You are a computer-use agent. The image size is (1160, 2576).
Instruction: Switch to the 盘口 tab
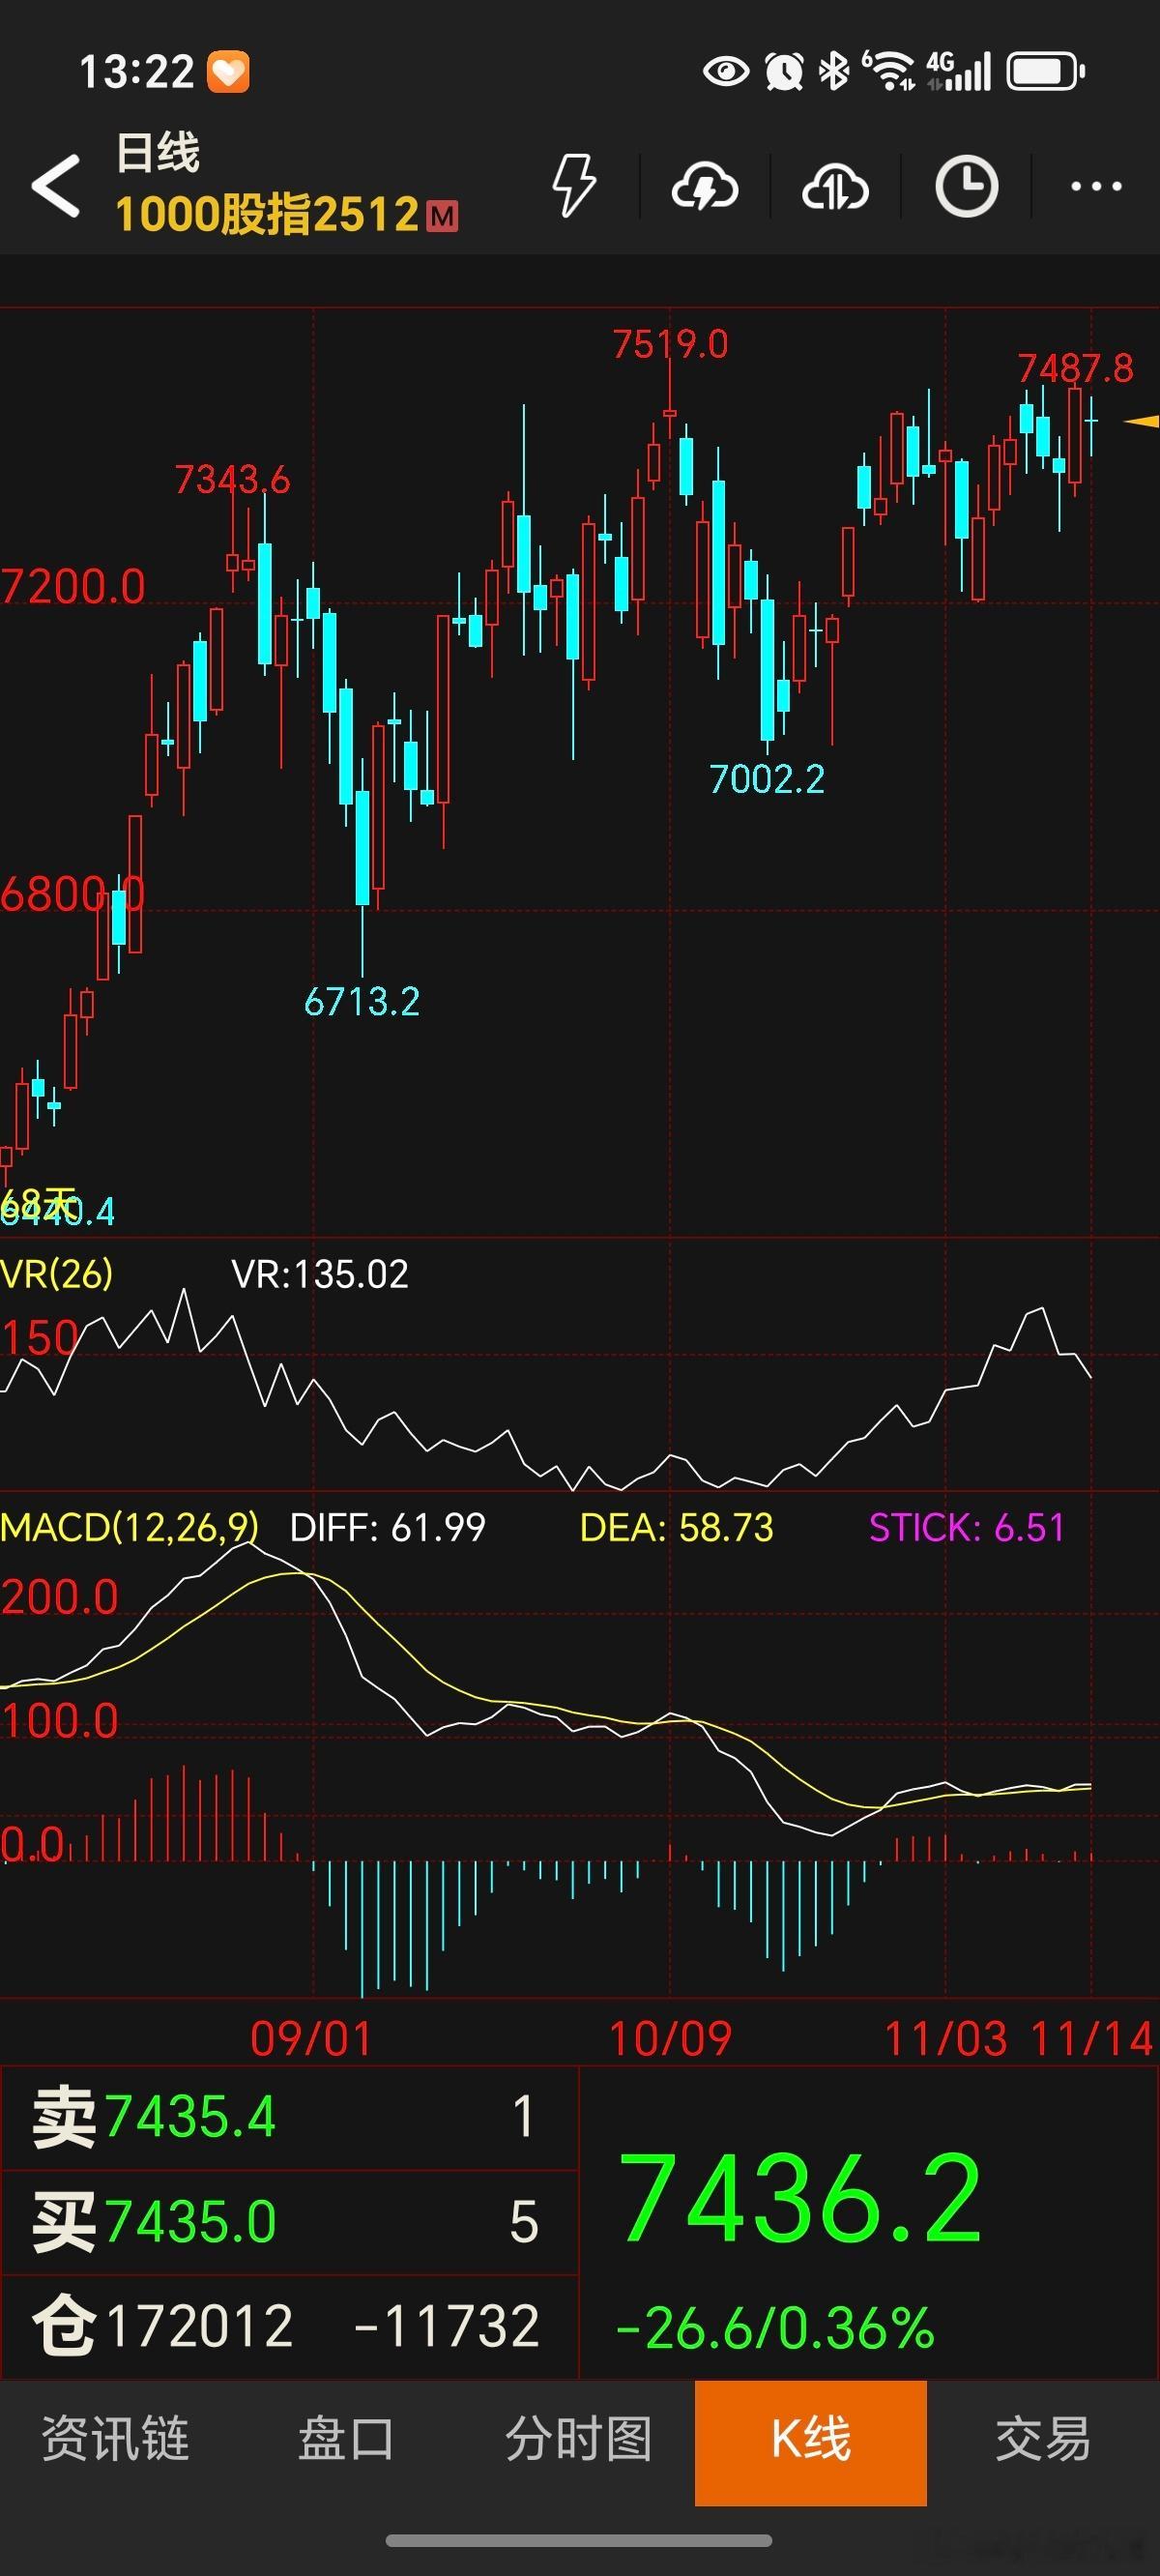click(x=347, y=2439)
